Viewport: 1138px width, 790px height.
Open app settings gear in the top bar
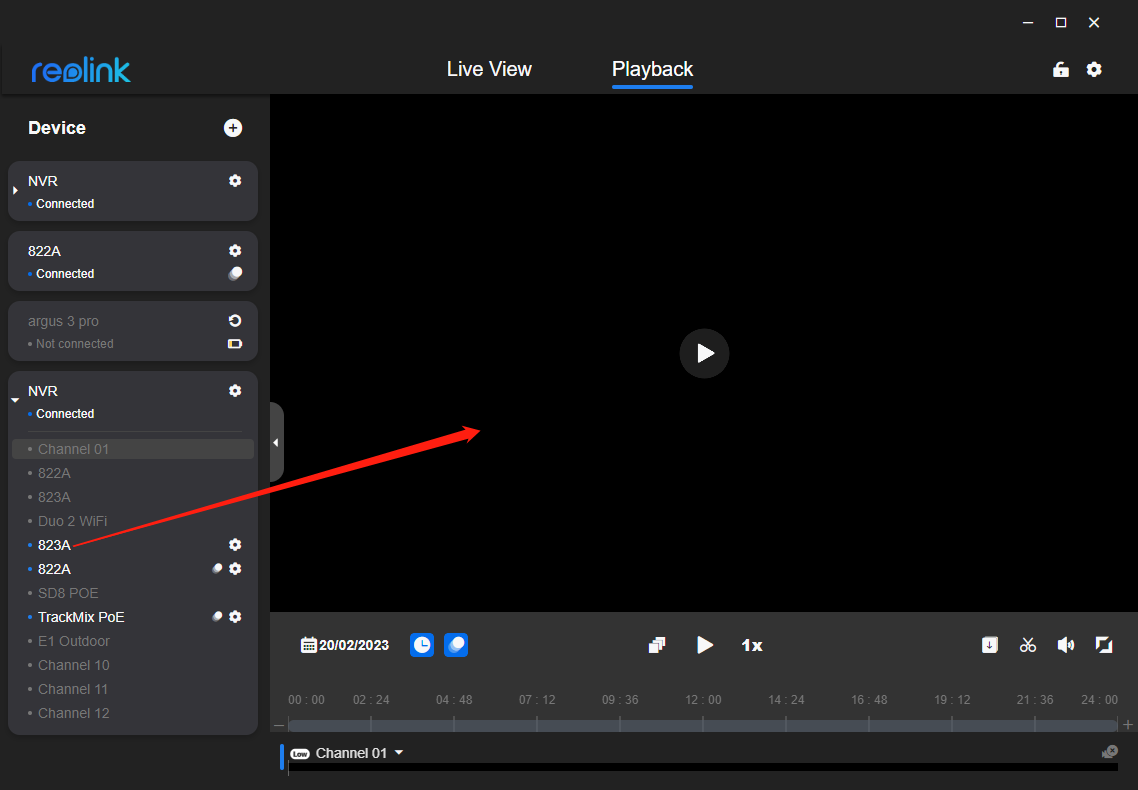[1094, 70]
